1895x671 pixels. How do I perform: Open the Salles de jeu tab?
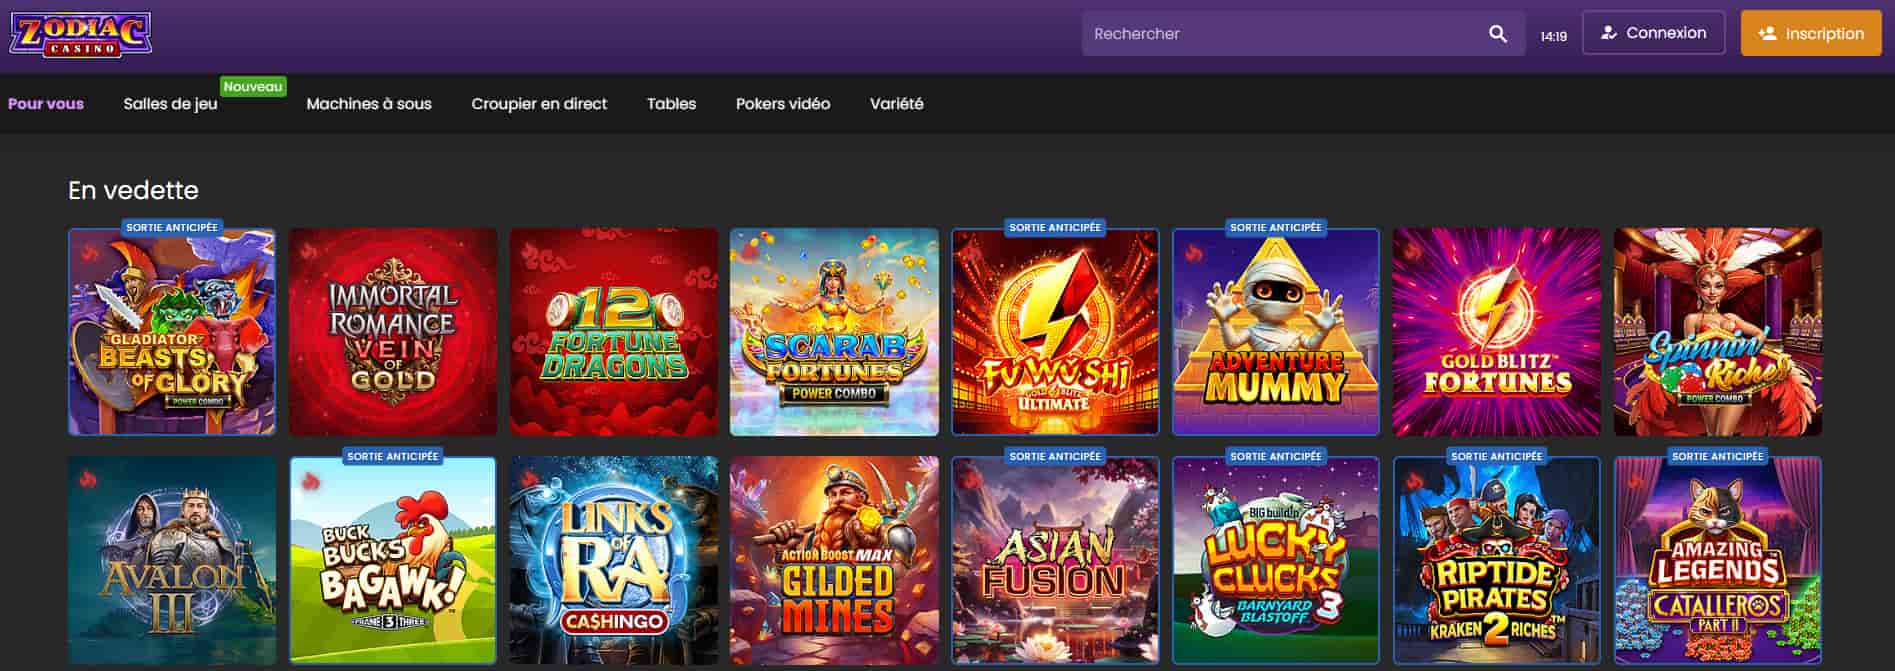[x=170, y=104]
